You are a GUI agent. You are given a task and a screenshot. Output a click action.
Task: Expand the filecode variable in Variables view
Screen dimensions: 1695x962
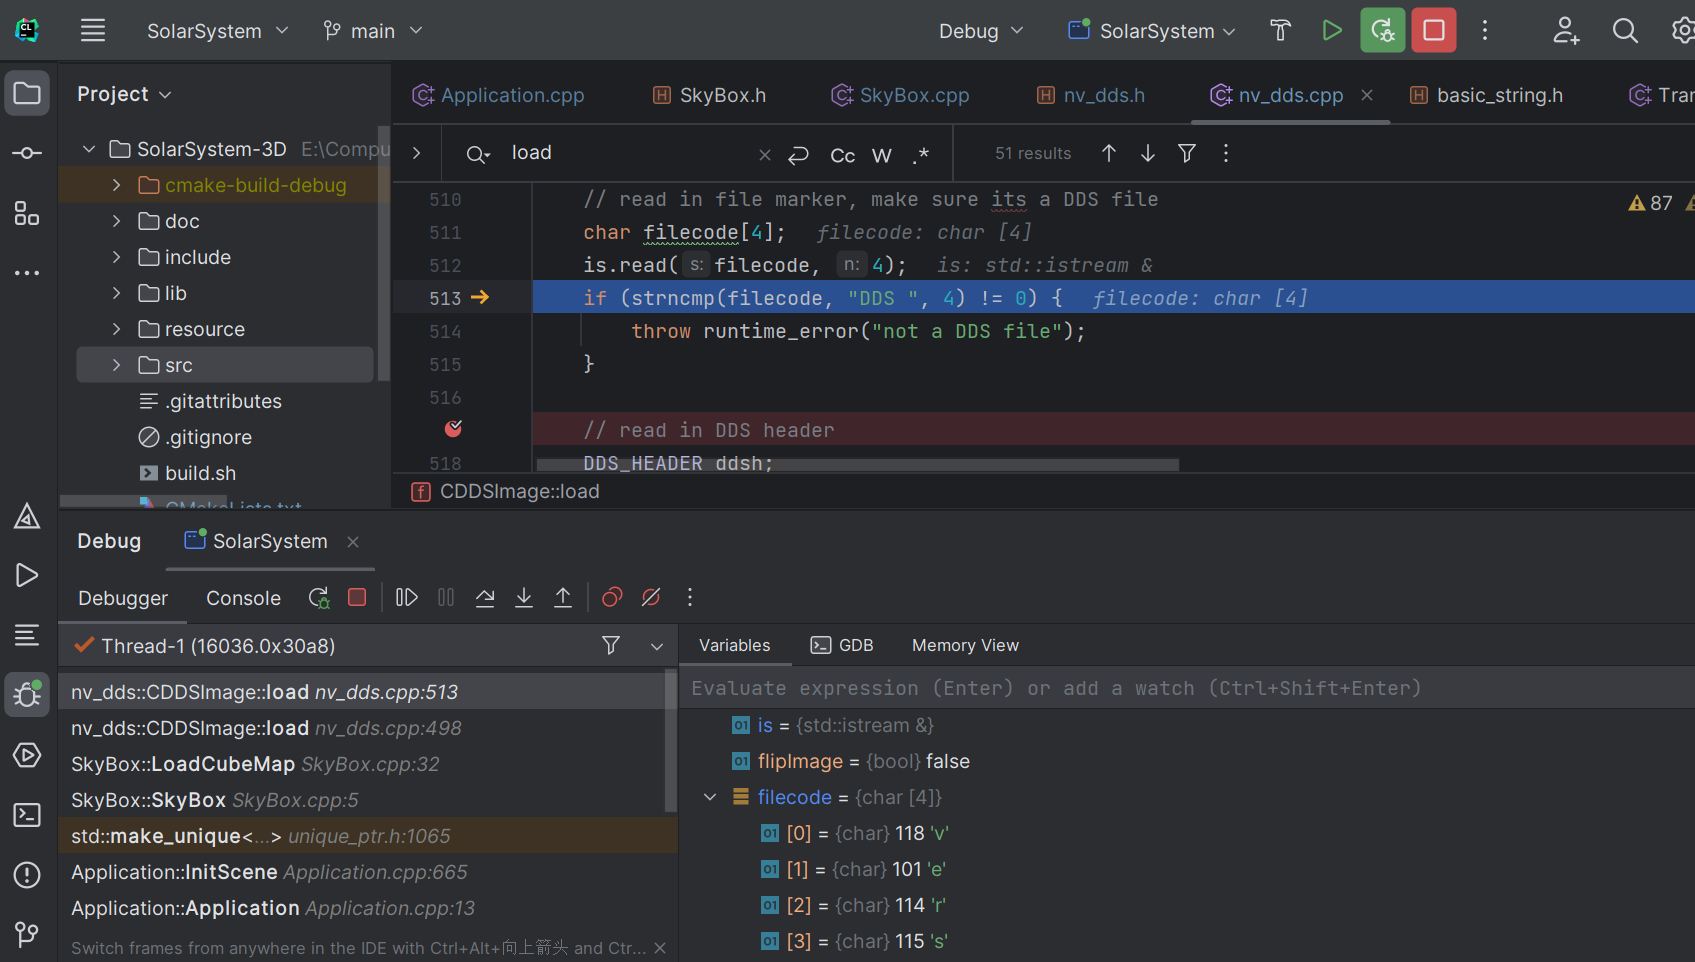(710, 796)
